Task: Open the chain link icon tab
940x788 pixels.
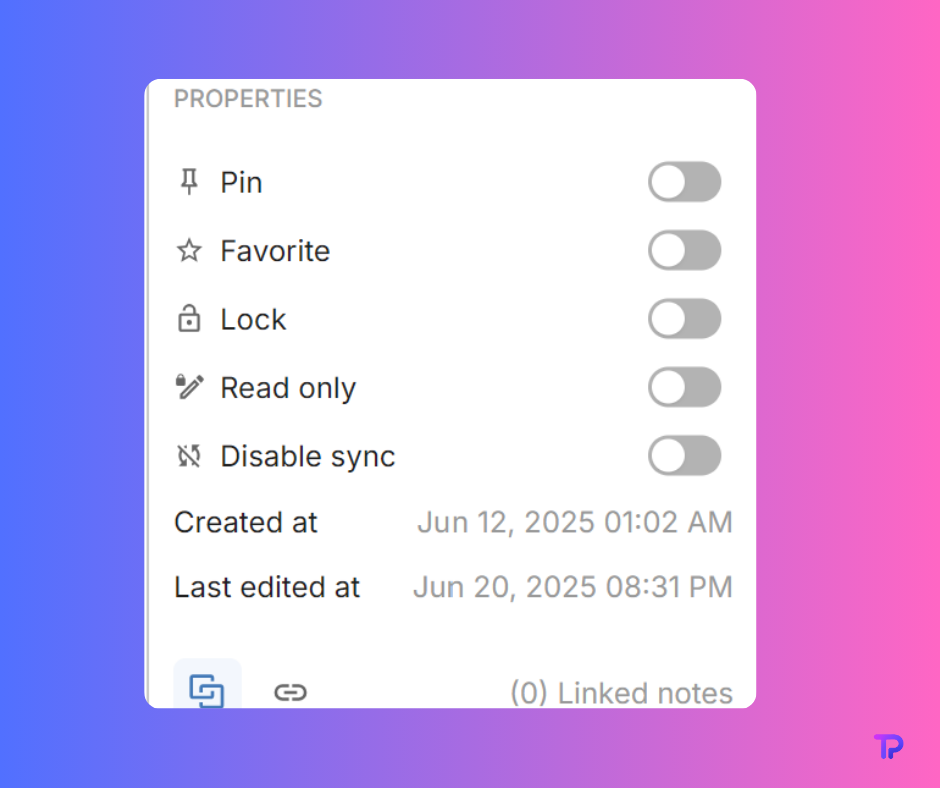Action: 290,692
